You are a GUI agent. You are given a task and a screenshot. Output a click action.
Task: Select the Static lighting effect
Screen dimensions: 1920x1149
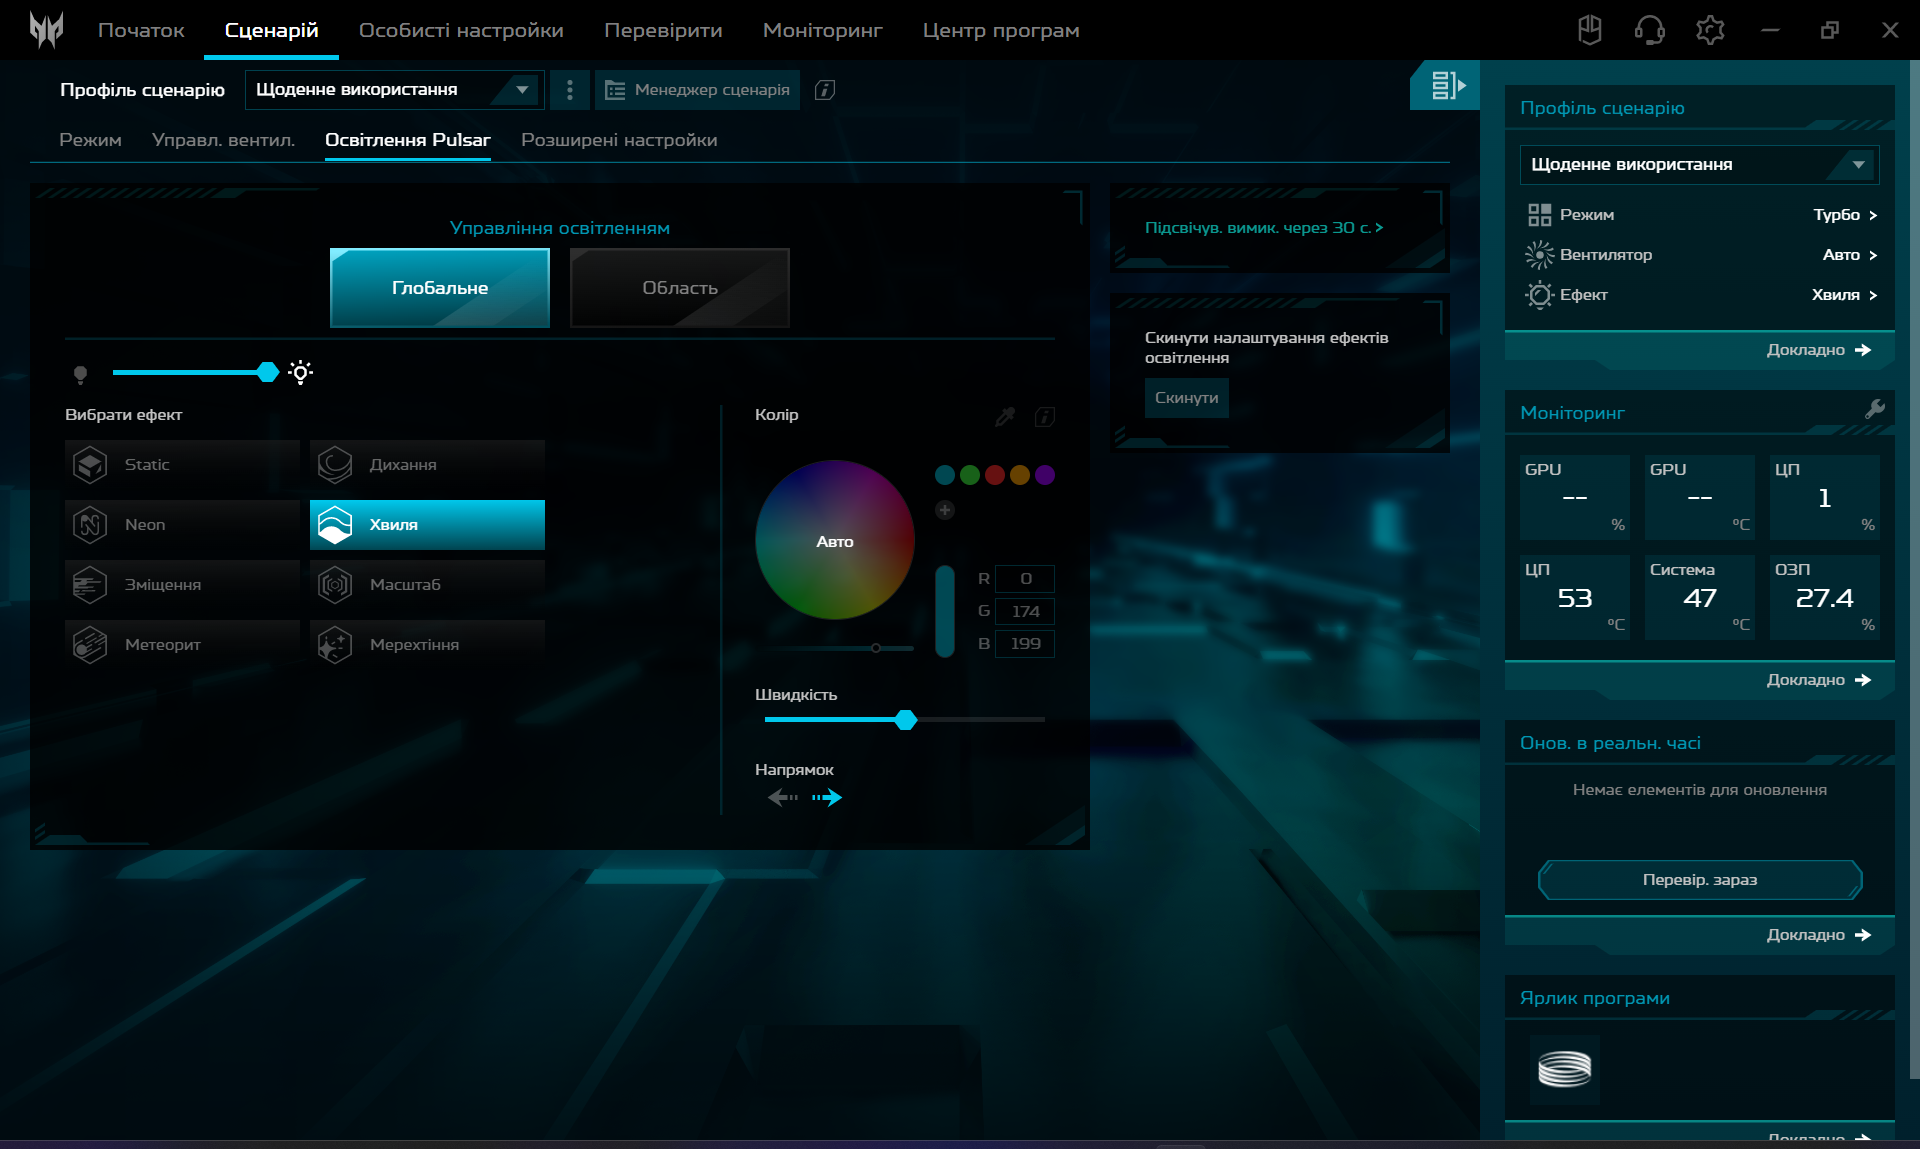pos(182,465)
